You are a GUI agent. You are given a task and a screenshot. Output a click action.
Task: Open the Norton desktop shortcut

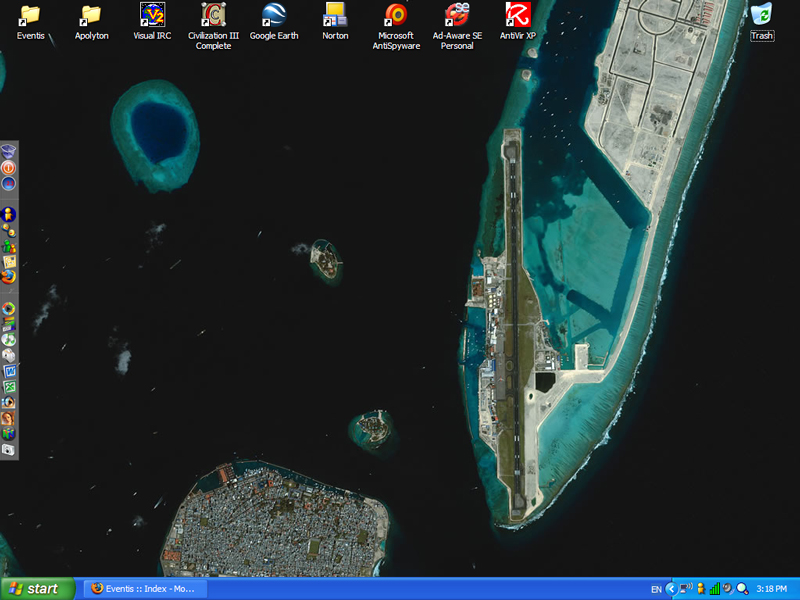335,15
